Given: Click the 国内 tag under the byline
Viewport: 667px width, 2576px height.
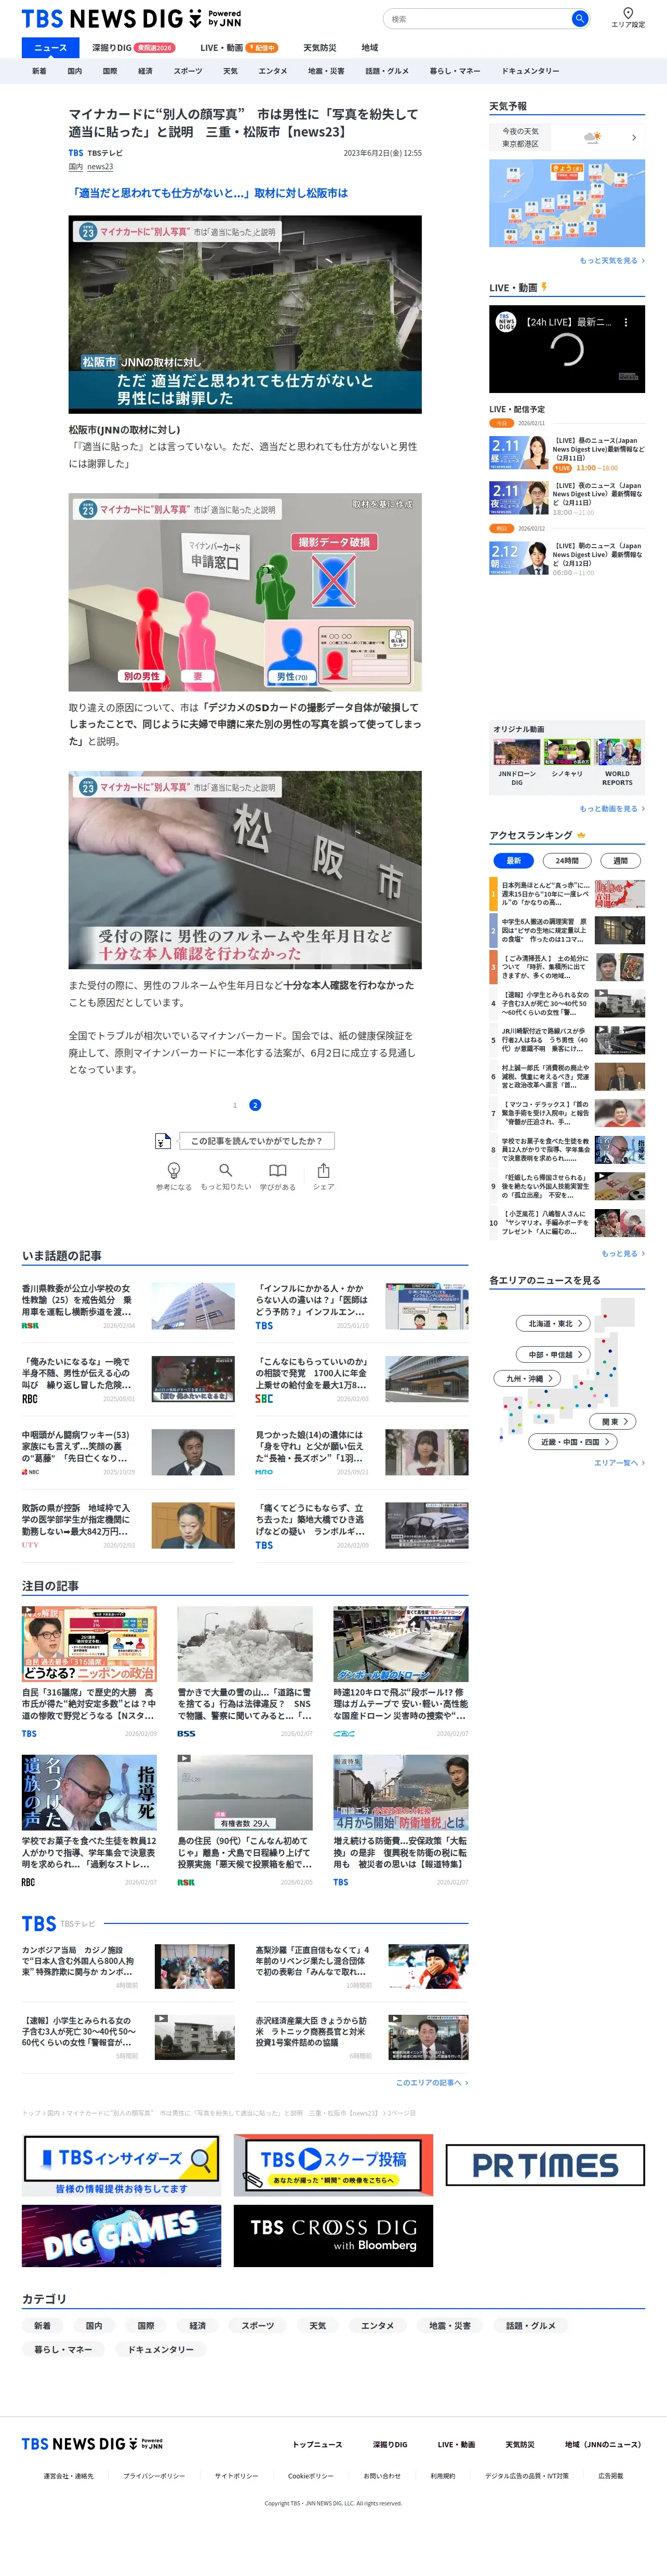Looking at the screenshot, I should tap(75, 167).
